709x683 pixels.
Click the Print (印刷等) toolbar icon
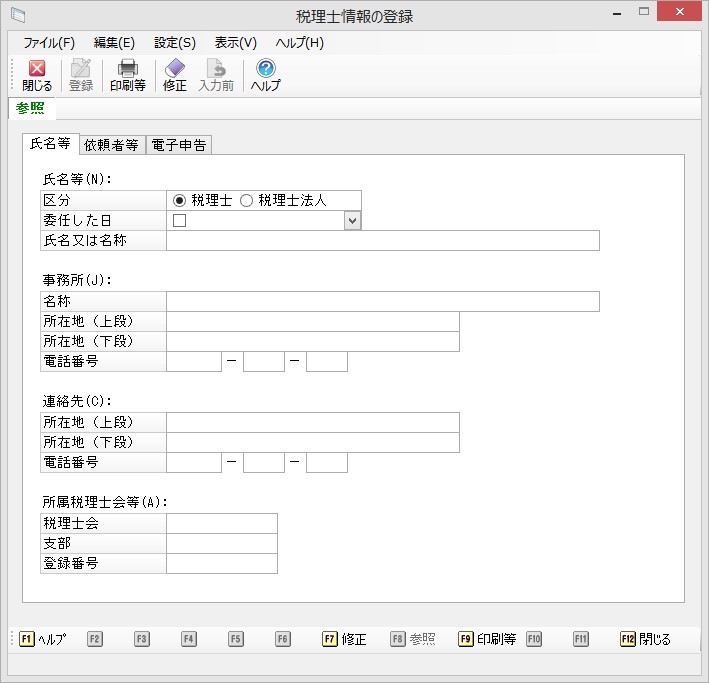click(127, 69)
